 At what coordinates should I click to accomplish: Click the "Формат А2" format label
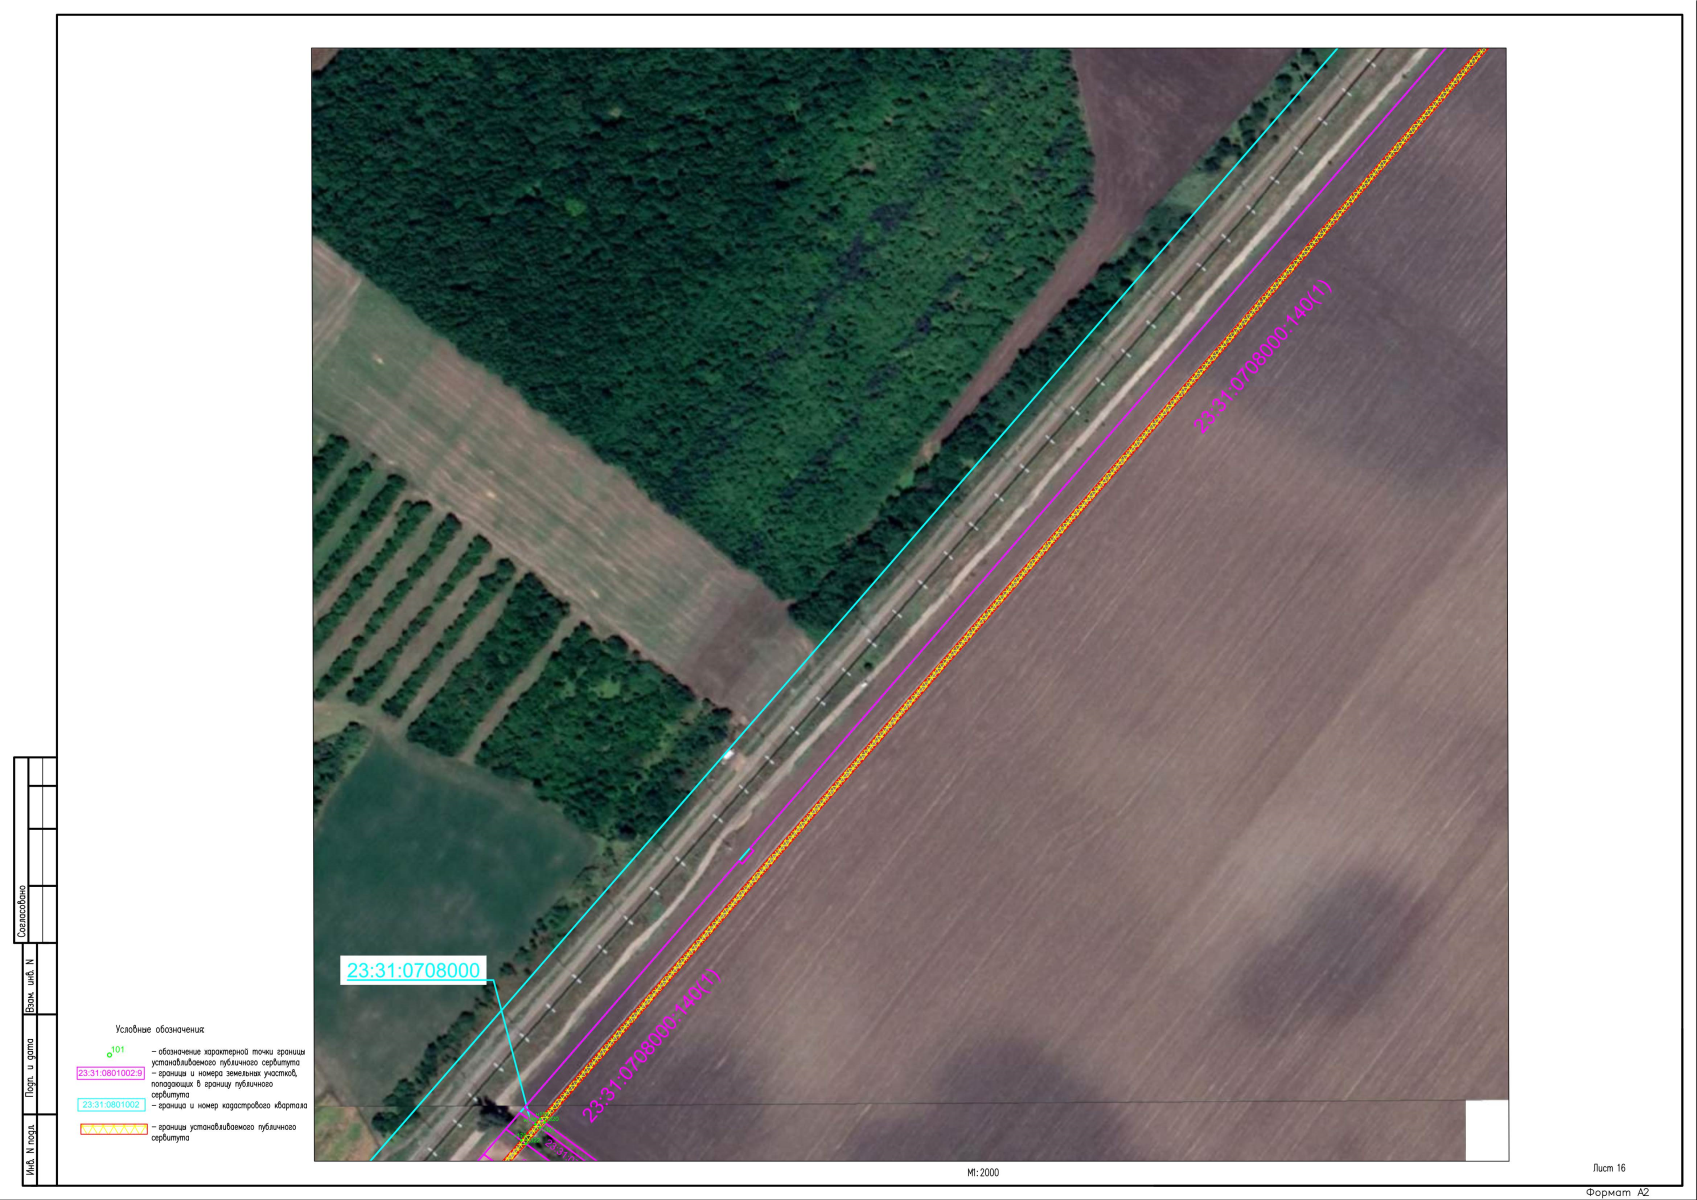(1617, 1192)
